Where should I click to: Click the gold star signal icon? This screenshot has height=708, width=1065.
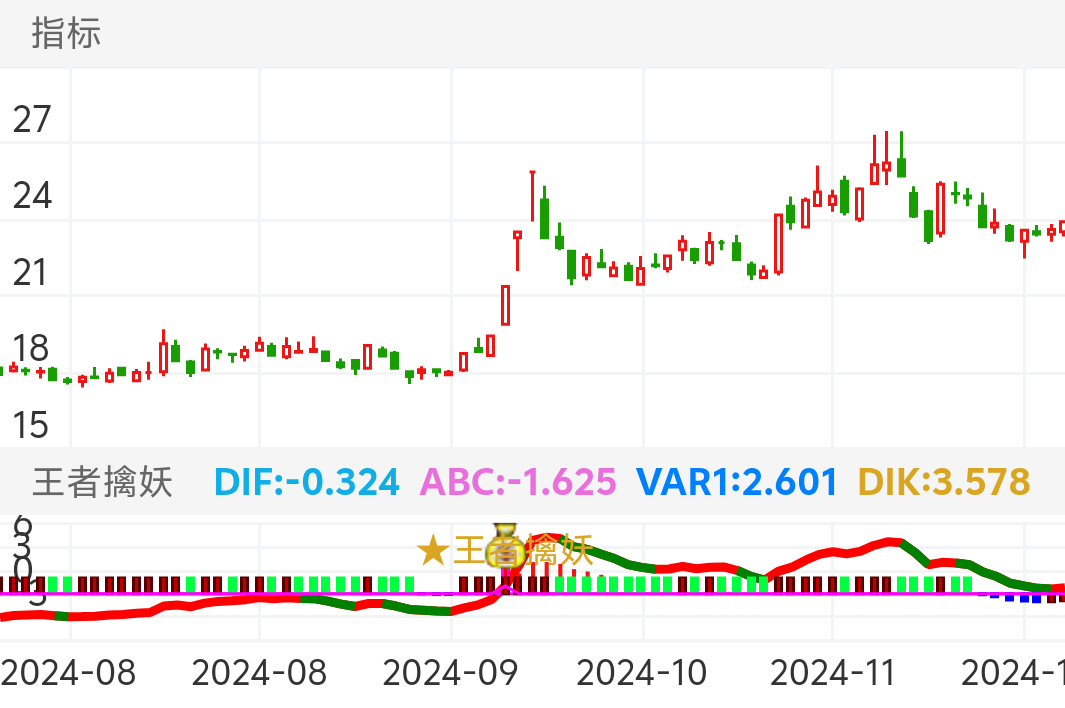click(x=433, y=550)
